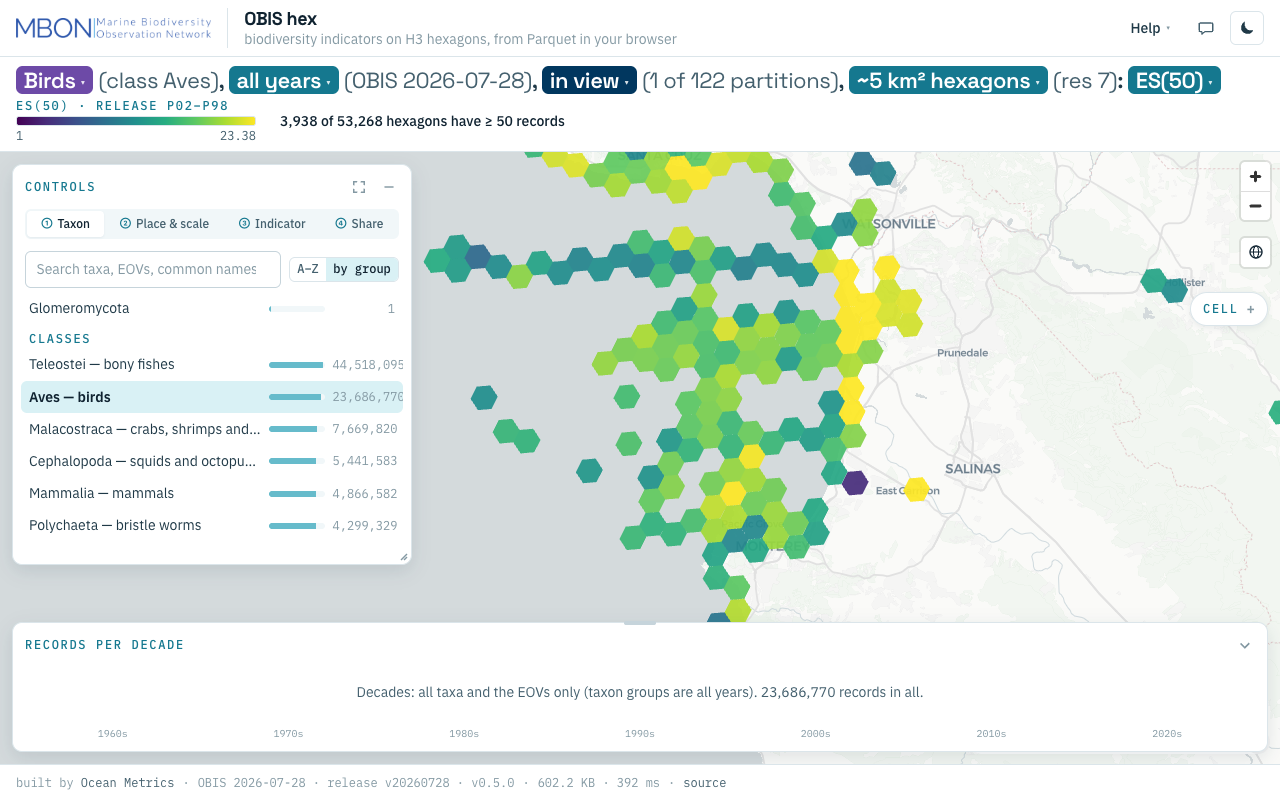Screen dimensions: 1280x800
Task: Click the 1960s decade label
Action: (113, 734)
